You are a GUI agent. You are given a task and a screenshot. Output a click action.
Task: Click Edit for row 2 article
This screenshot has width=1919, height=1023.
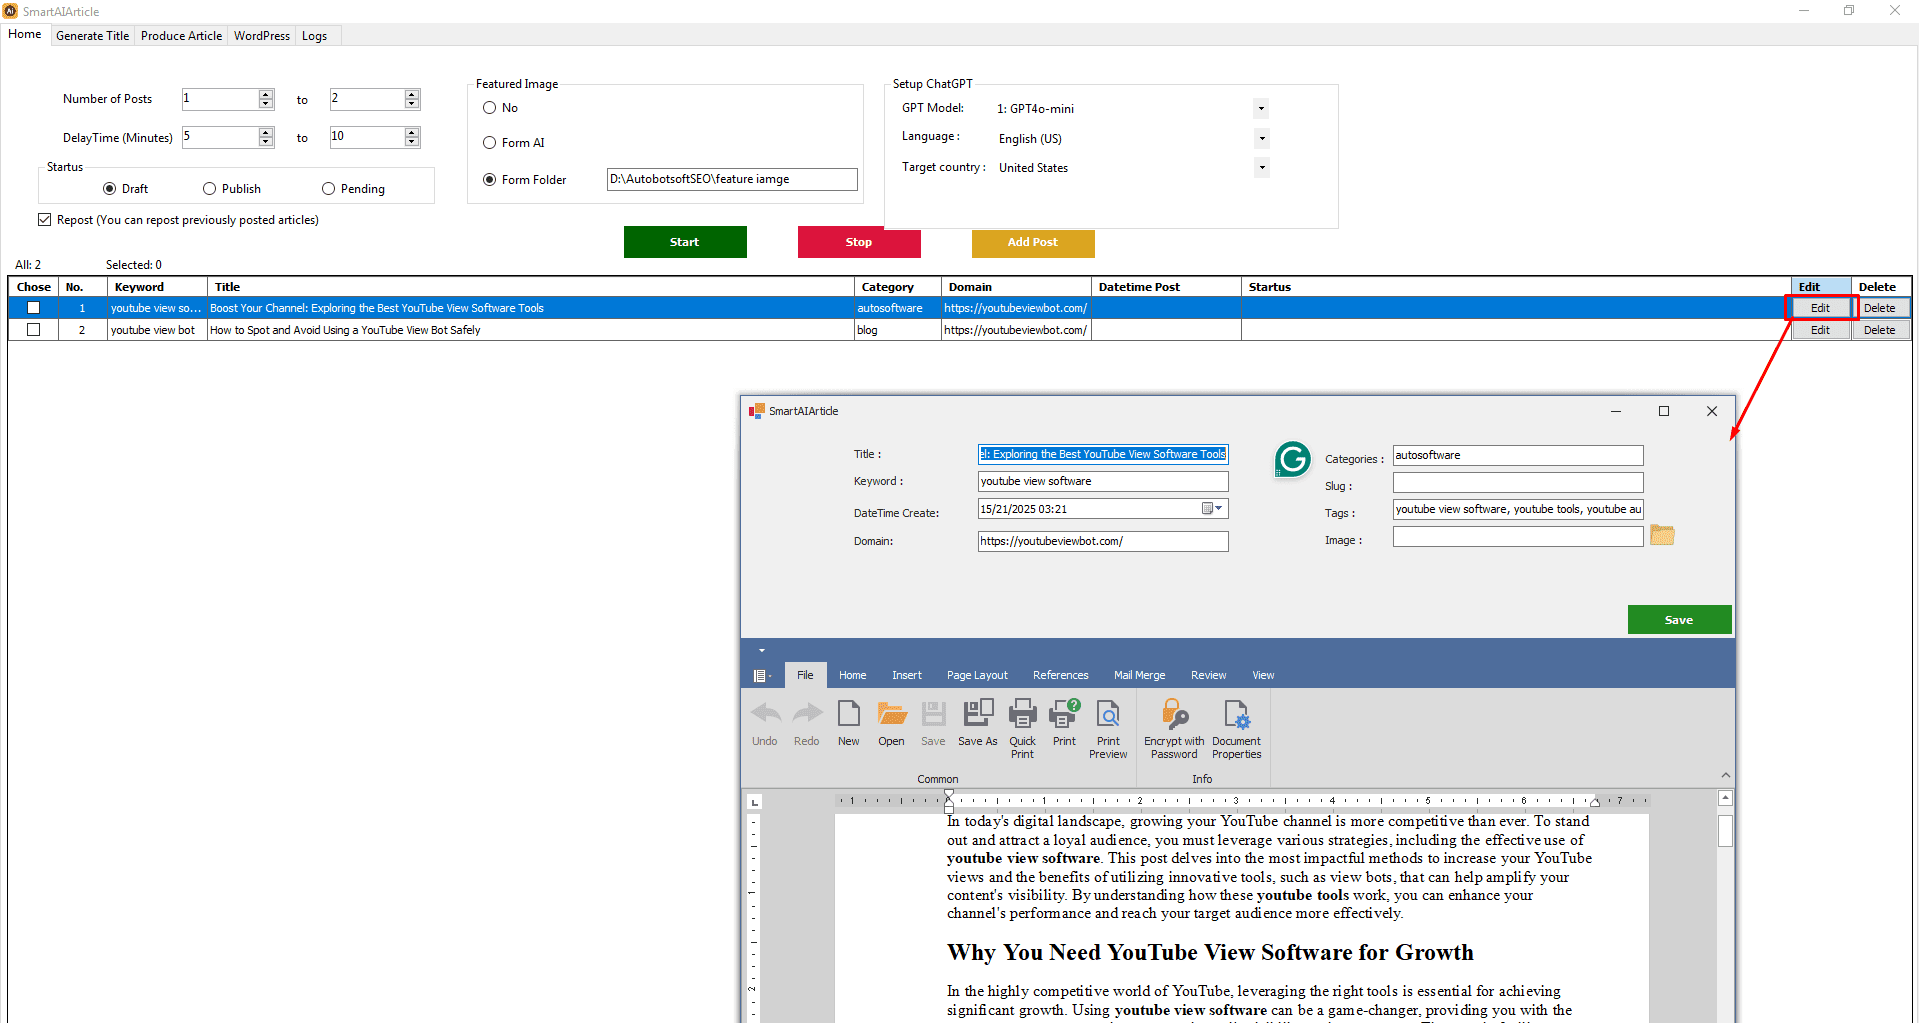pyautogui.click(x=1821, y=330)
